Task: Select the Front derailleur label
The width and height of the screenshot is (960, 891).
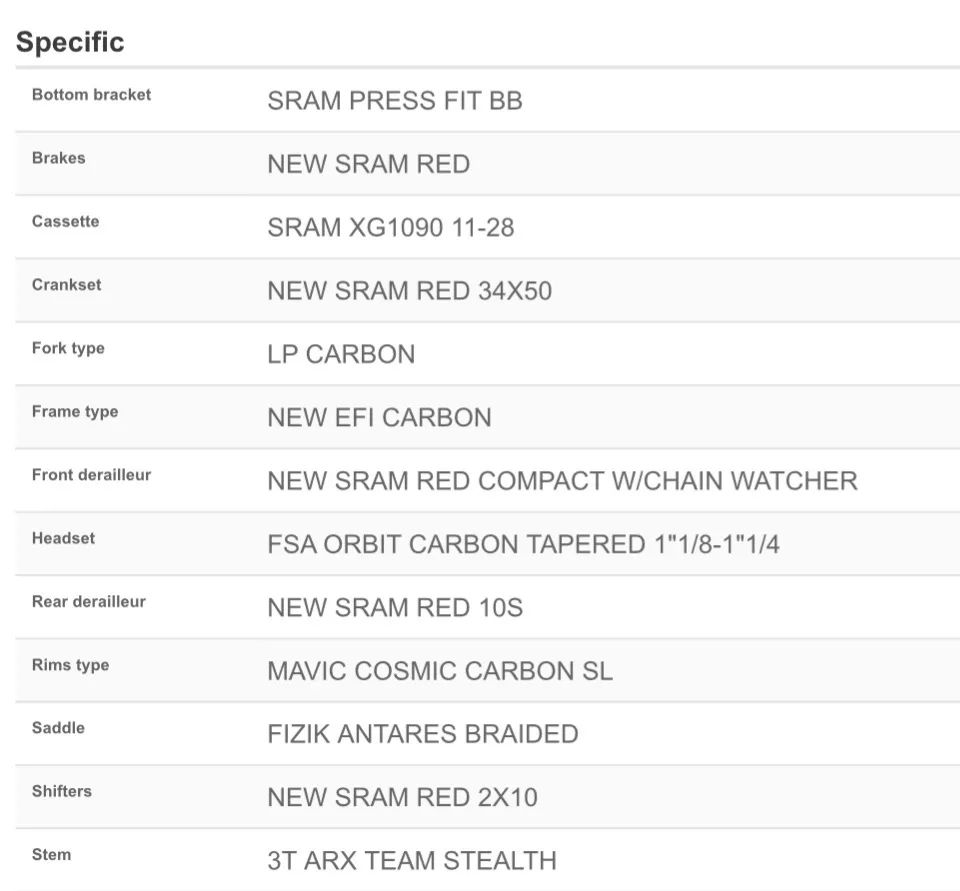Action: 91,475
